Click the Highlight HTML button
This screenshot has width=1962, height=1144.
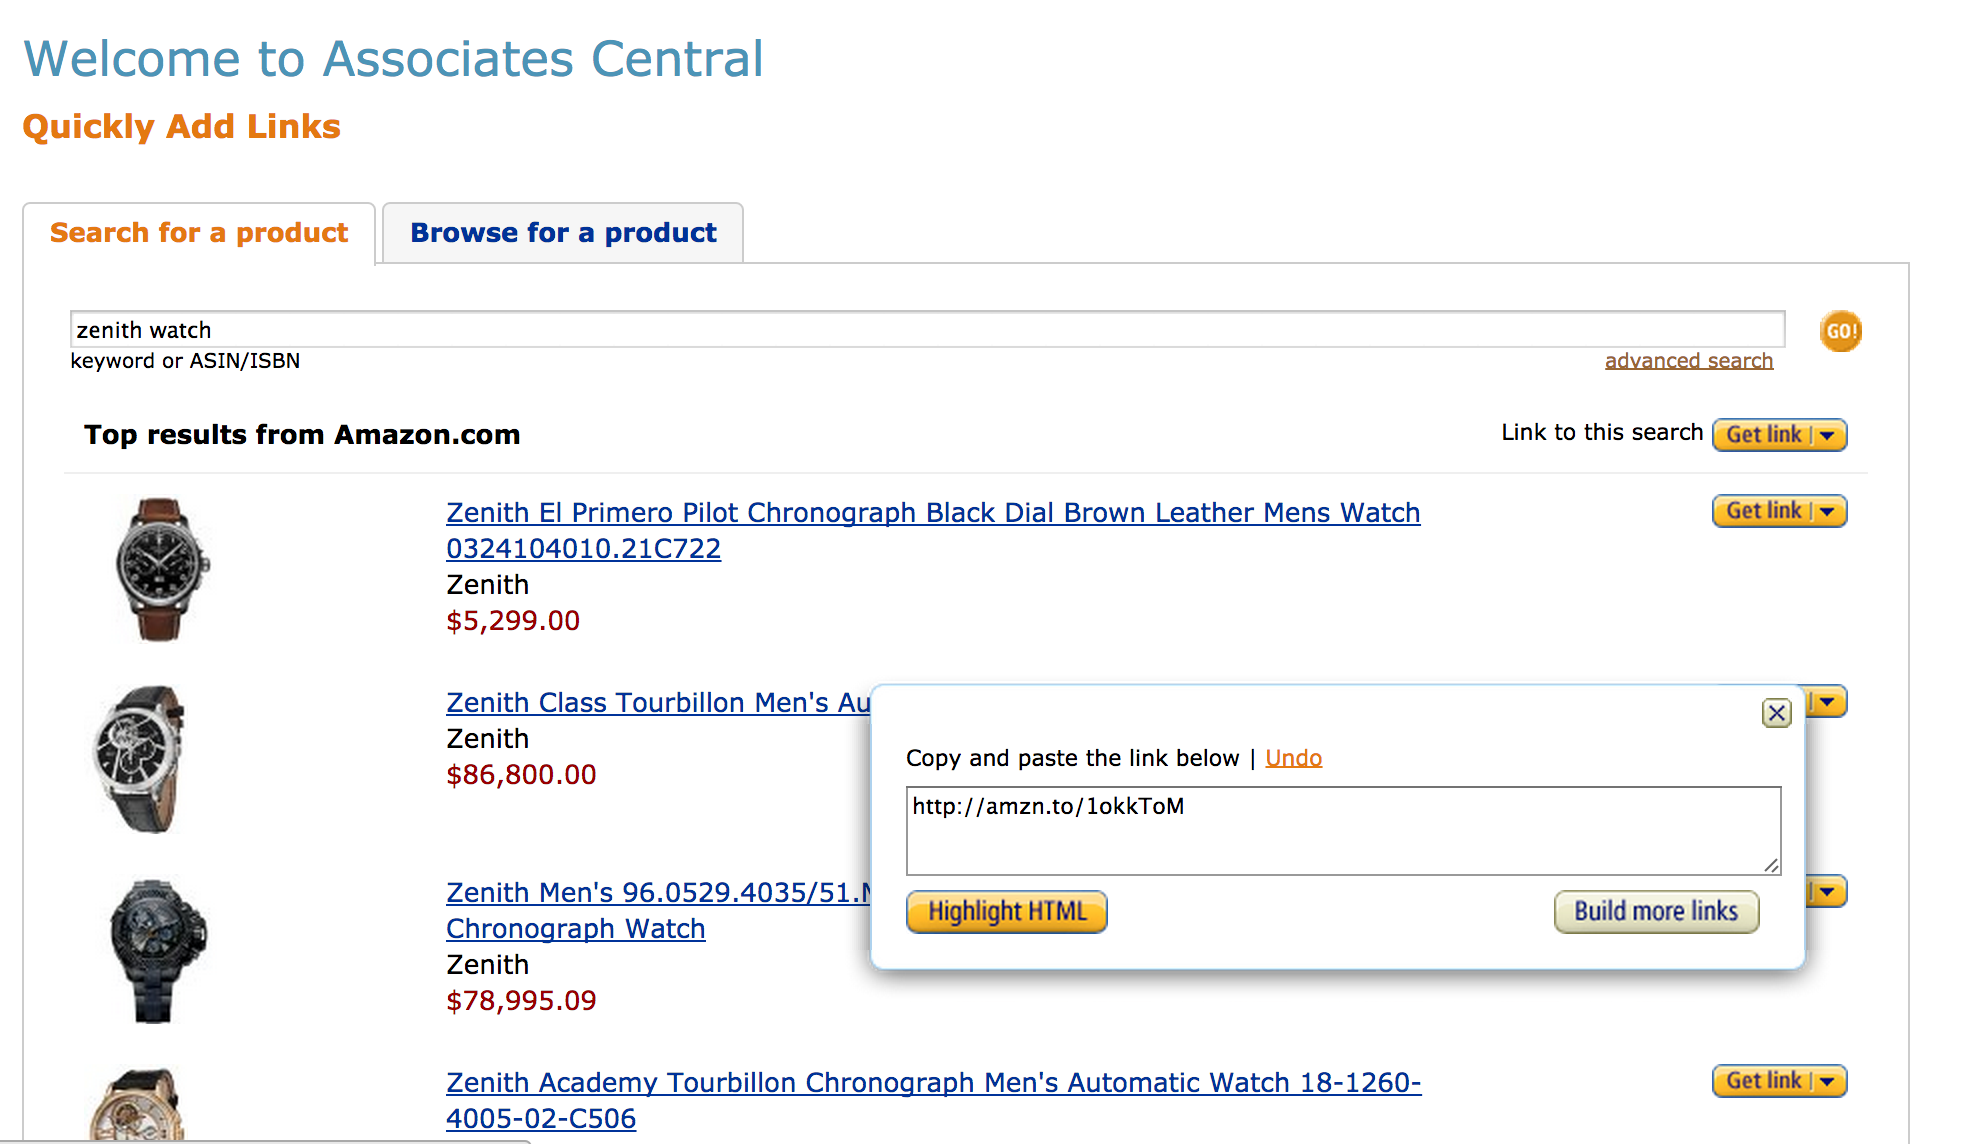[1006, 912]
